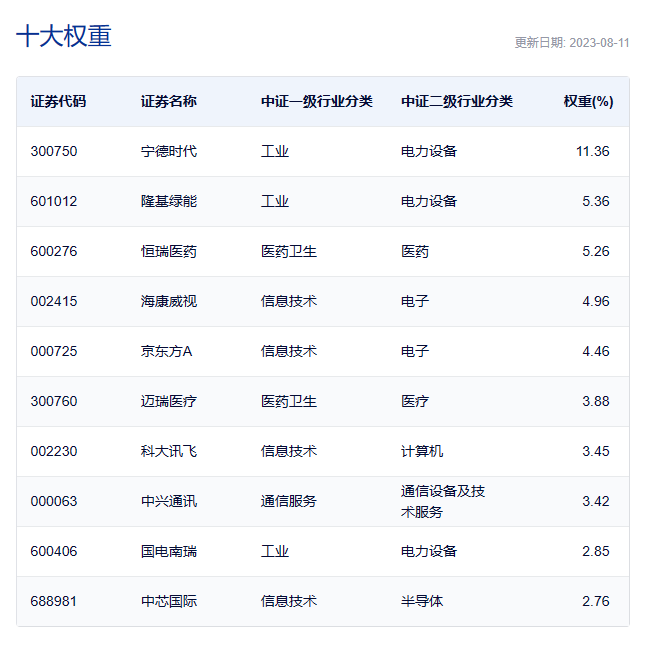This screenshot has height=645, width=645.
Task: Click weight value 4.46
Action: pyautogui.click(x=596, y=351)
